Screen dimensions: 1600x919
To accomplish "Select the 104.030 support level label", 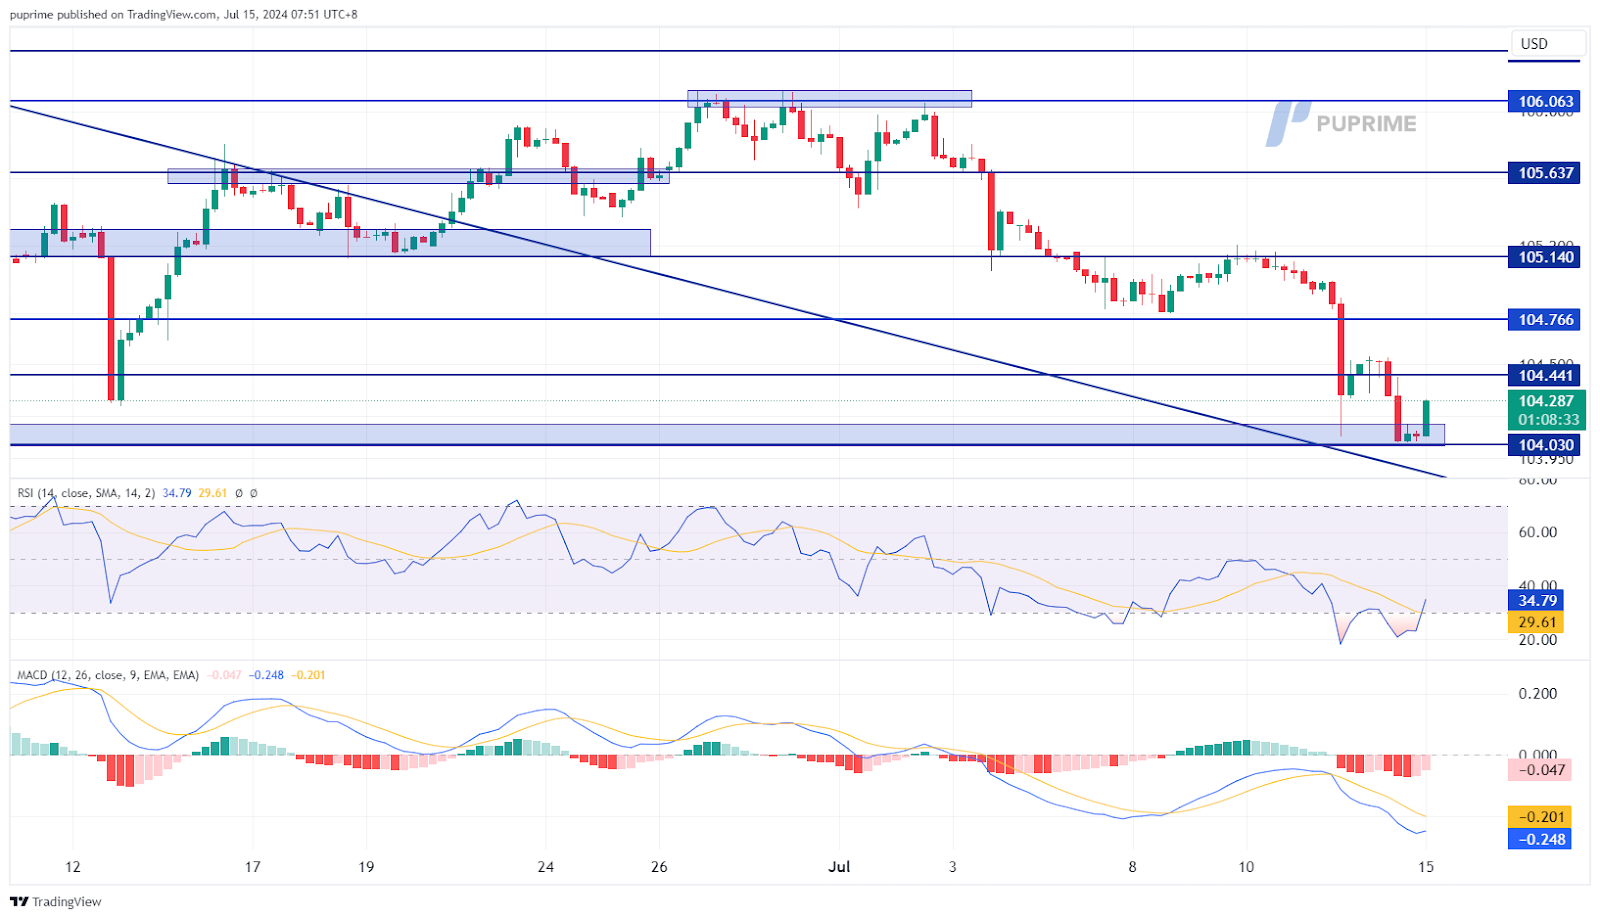I will (x=1545, y=445).
